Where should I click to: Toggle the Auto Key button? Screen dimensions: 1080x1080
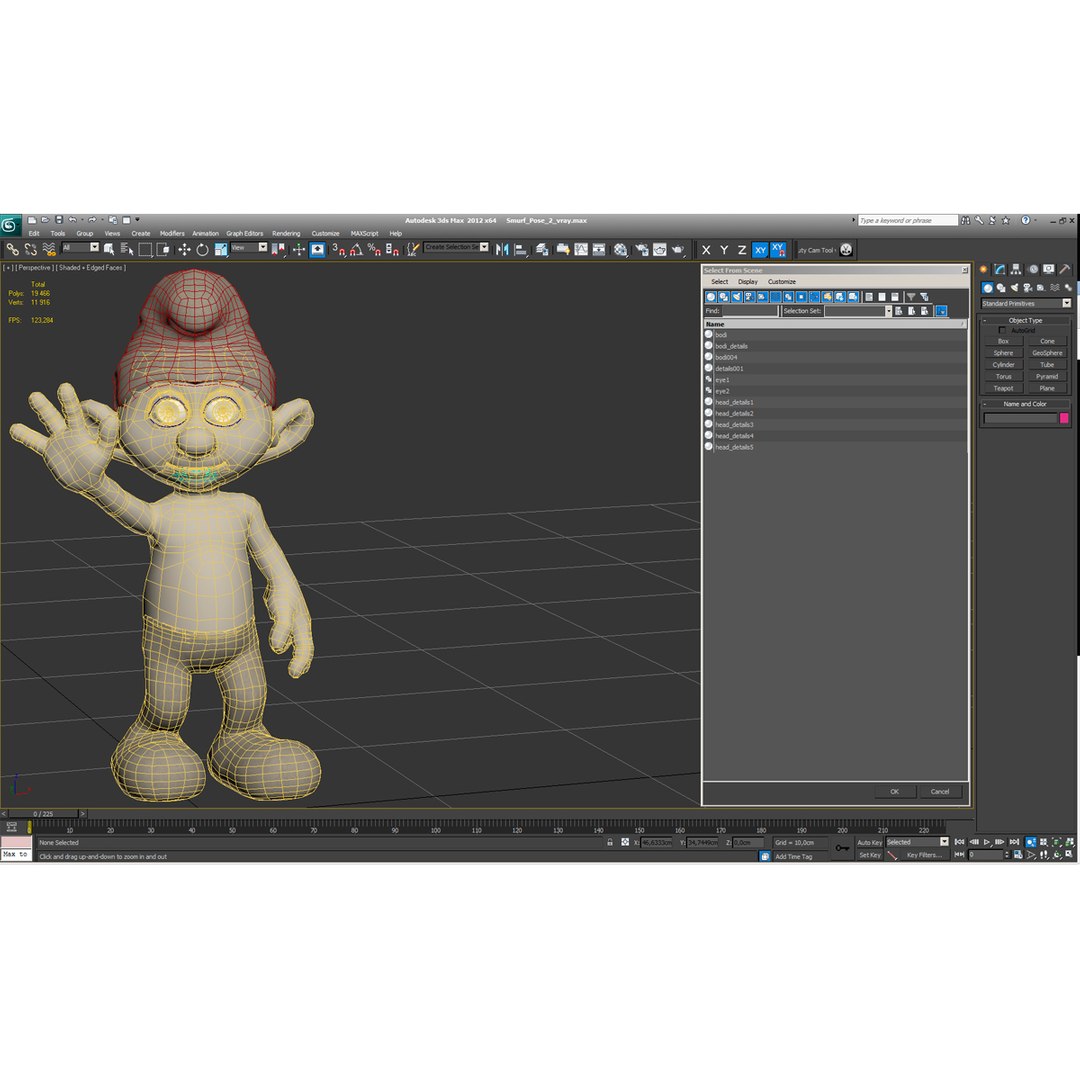pyautogui.click(x=869, y=842)
